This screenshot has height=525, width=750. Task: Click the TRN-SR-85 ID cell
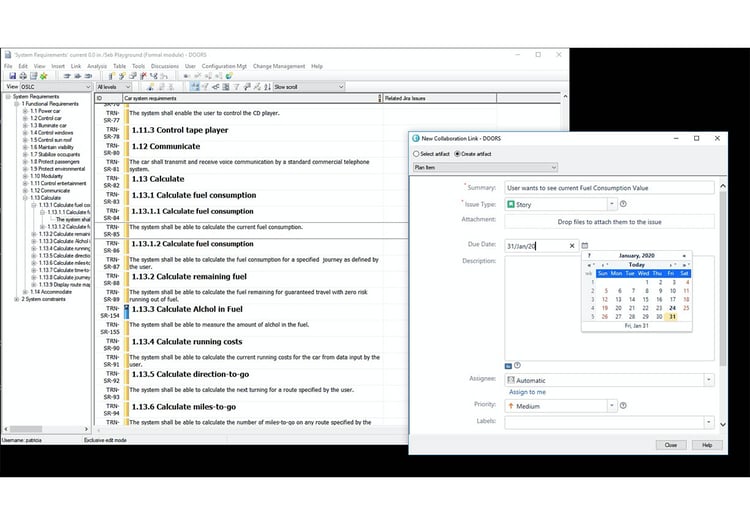point(111,230)
